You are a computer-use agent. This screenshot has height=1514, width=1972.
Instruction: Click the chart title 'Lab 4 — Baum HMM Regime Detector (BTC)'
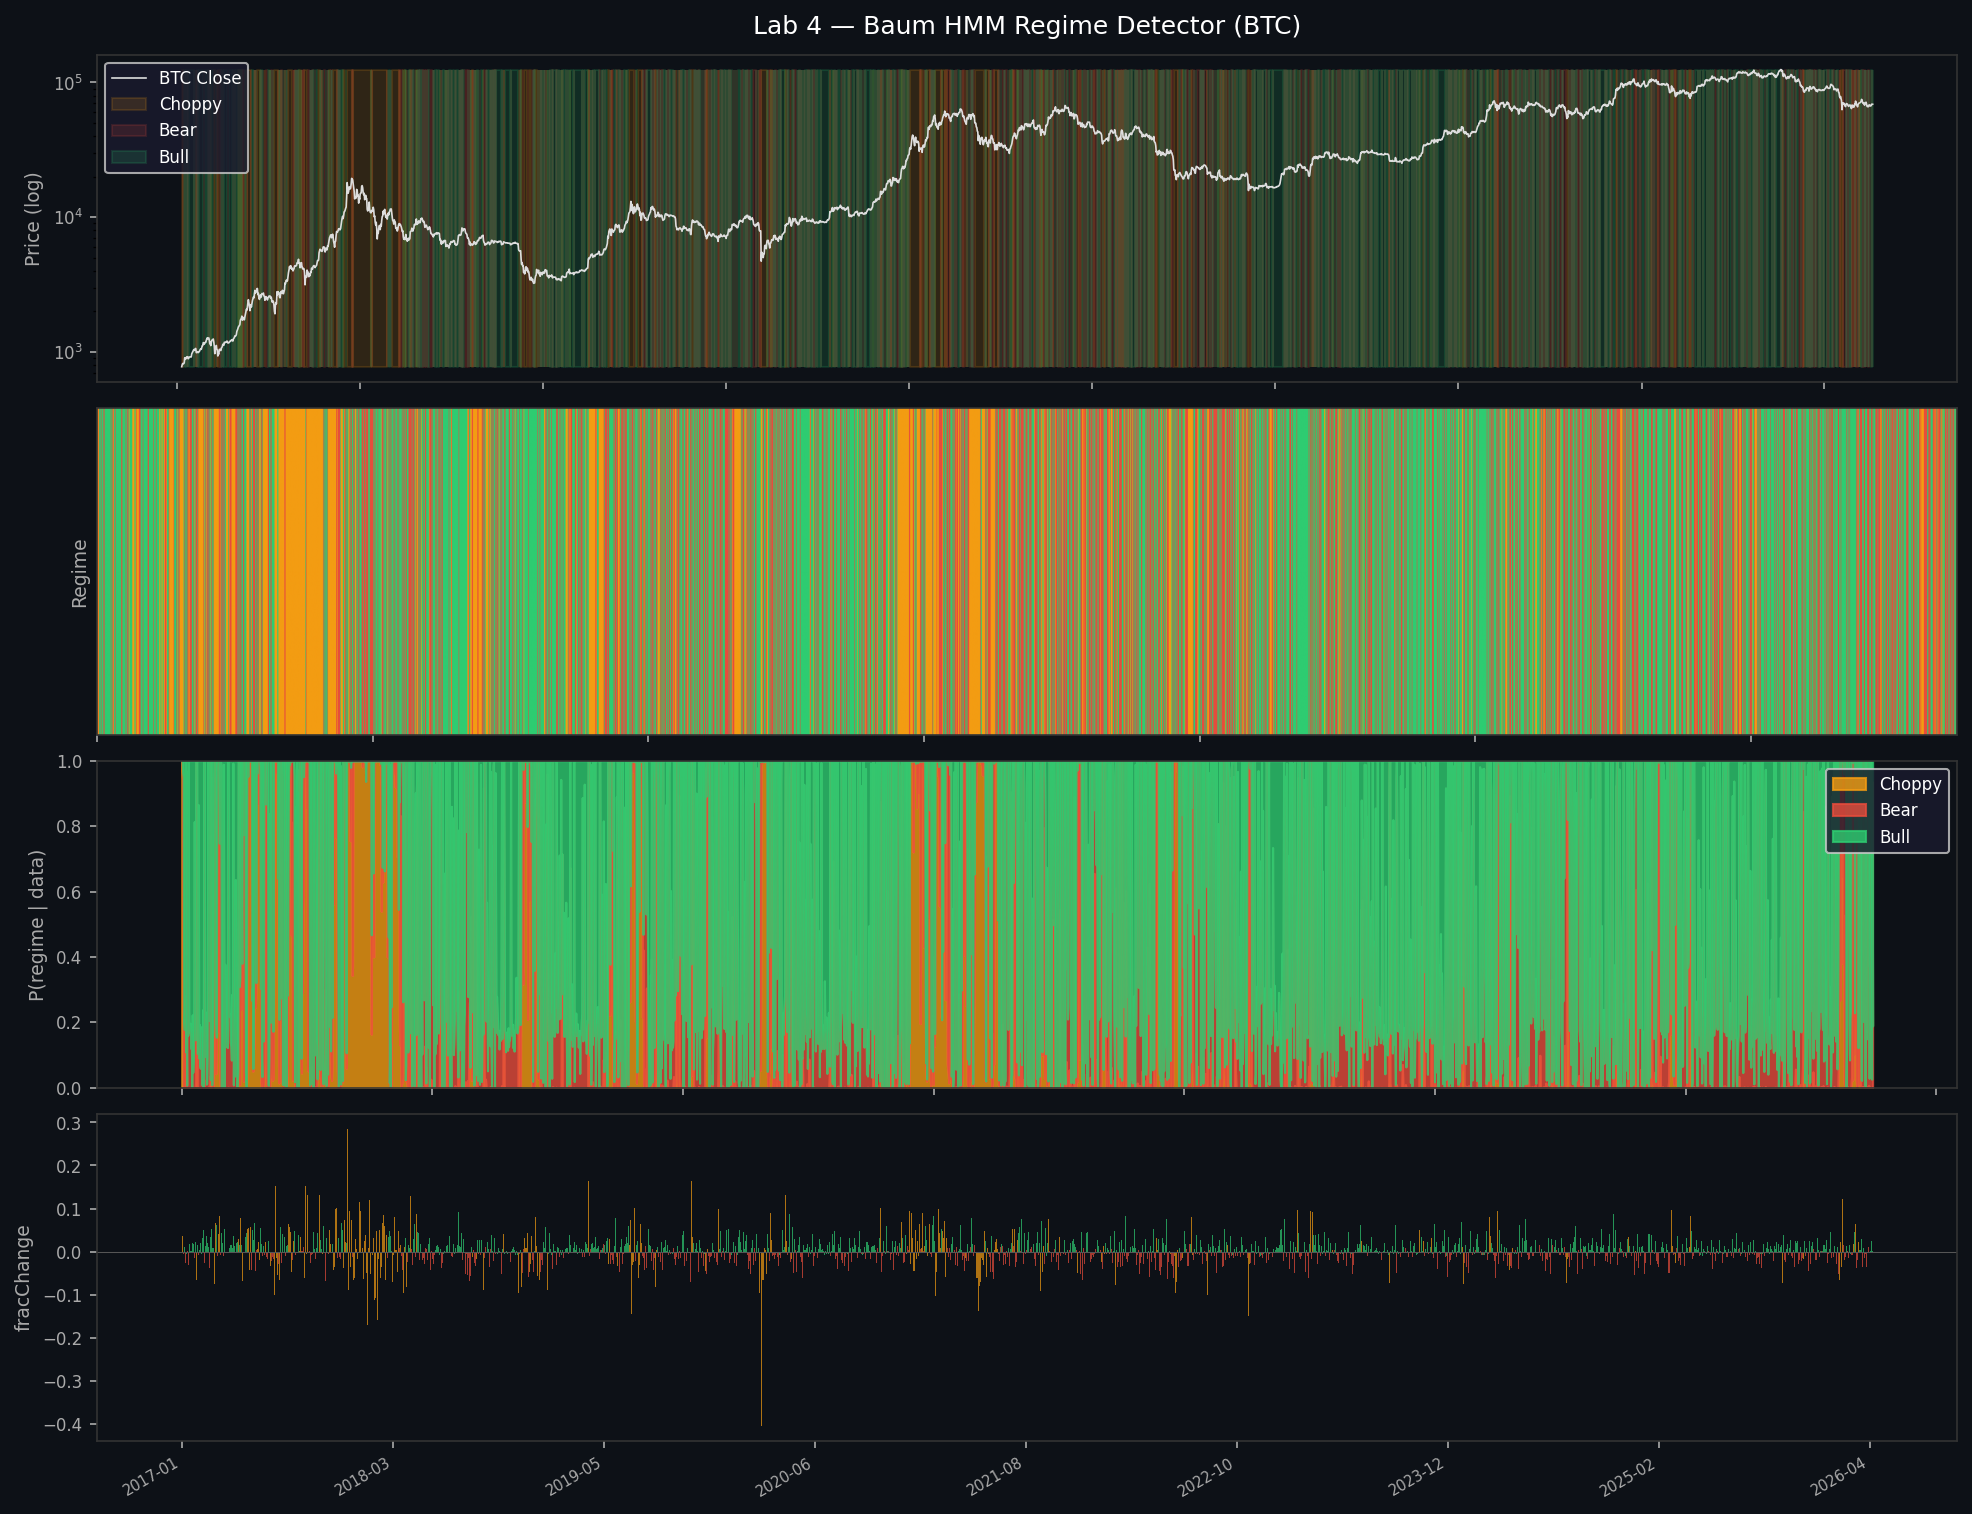pos(1026,26)
